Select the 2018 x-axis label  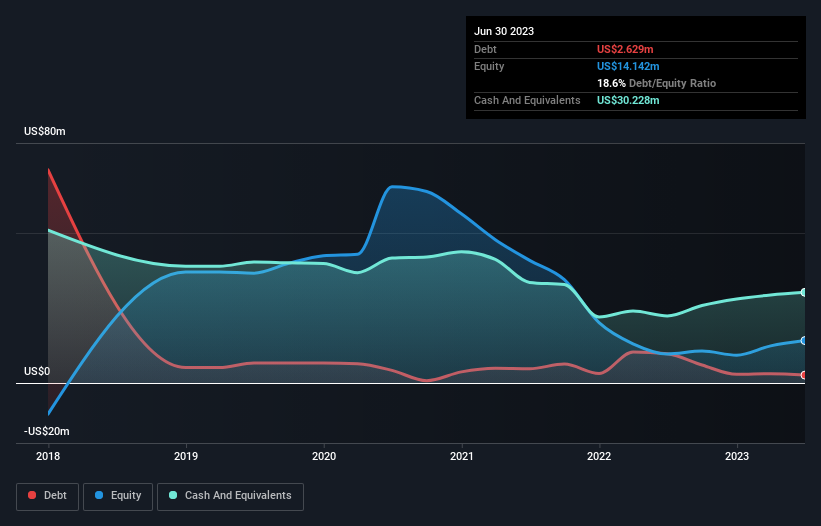click(48, 456)
